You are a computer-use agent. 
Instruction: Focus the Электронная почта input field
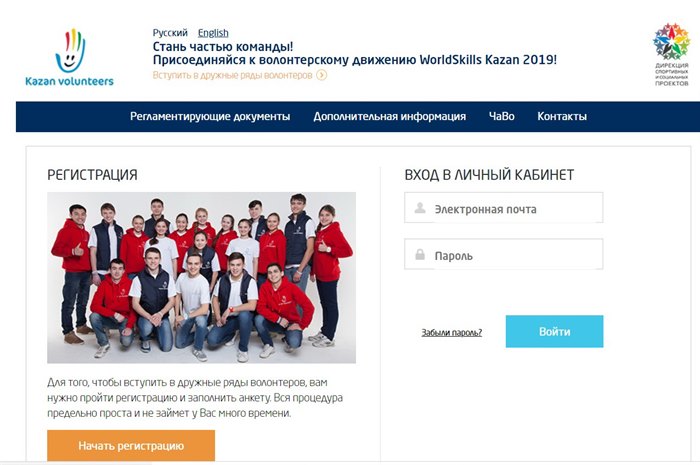coord(504,208)
